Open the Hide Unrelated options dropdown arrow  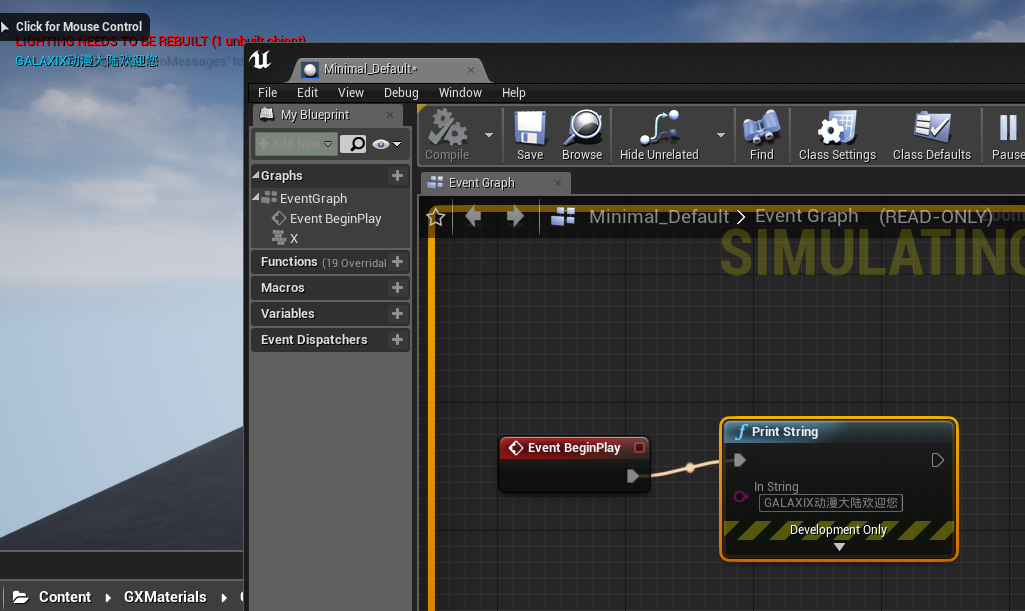(x=720, y=134)
